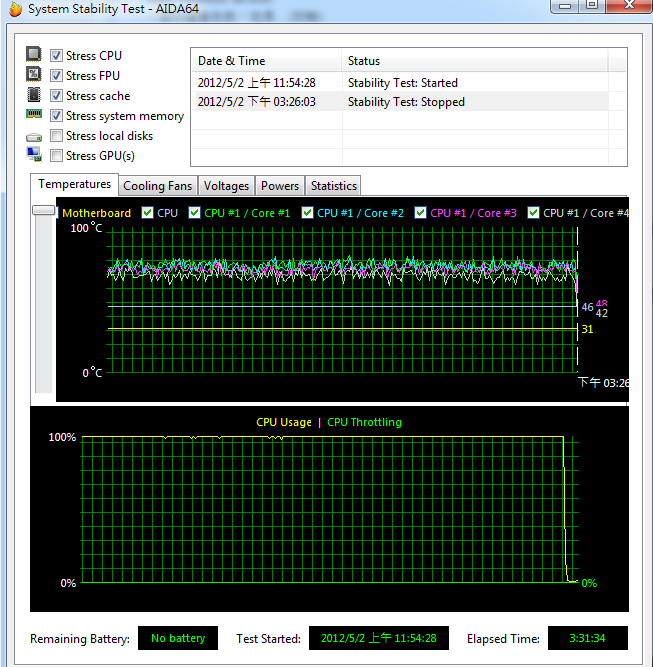Click the memory module icon beside Stress system memory
This screenshot has height=667, width=653.
[x=34, y=114]
